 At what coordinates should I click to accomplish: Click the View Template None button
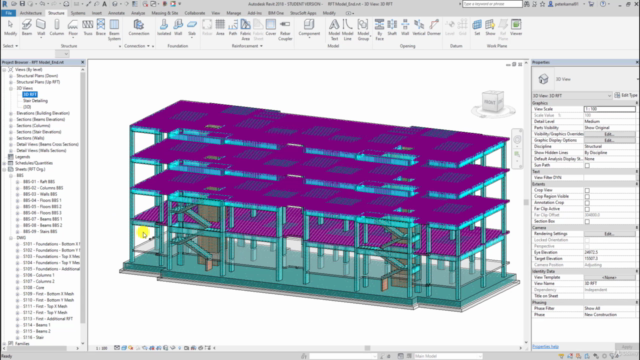pos(609,278)
